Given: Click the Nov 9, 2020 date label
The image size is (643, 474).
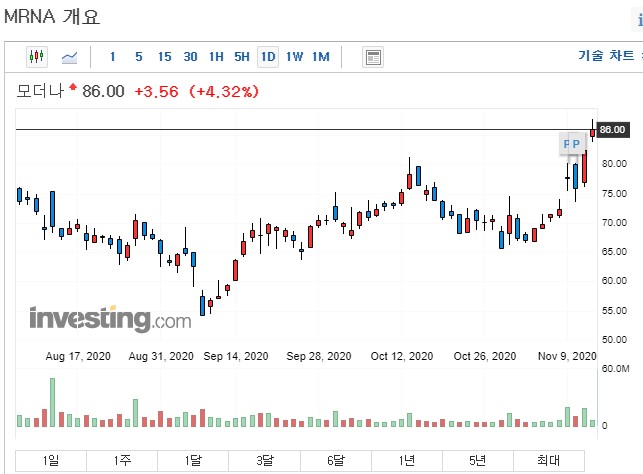Looking at the screenshot, I should [567, 356].
